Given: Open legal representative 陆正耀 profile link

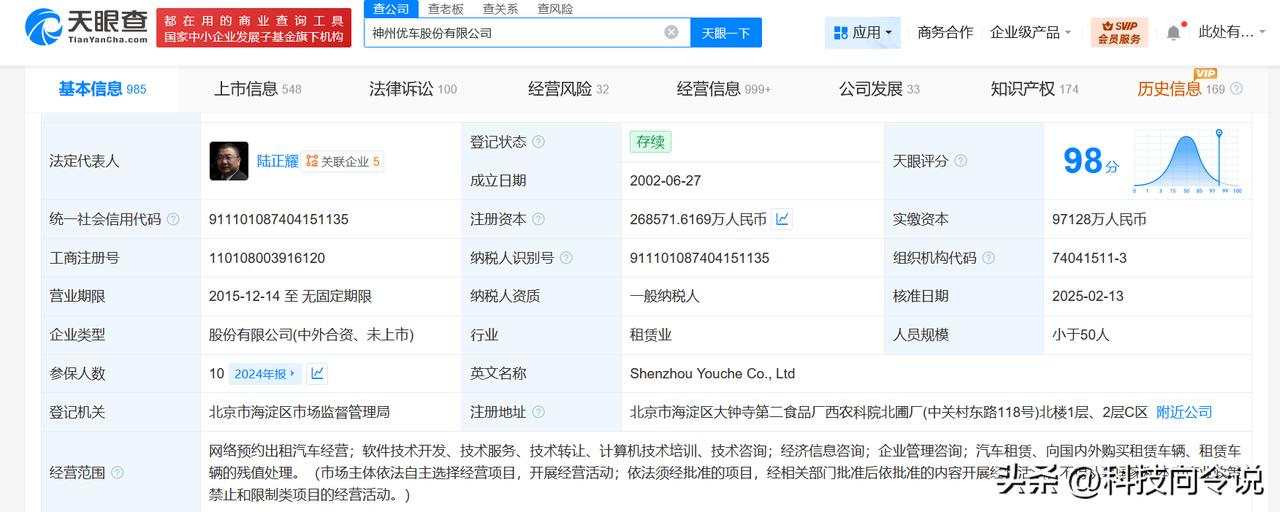Looking at the screenshot, I should [x=277, y=161].
